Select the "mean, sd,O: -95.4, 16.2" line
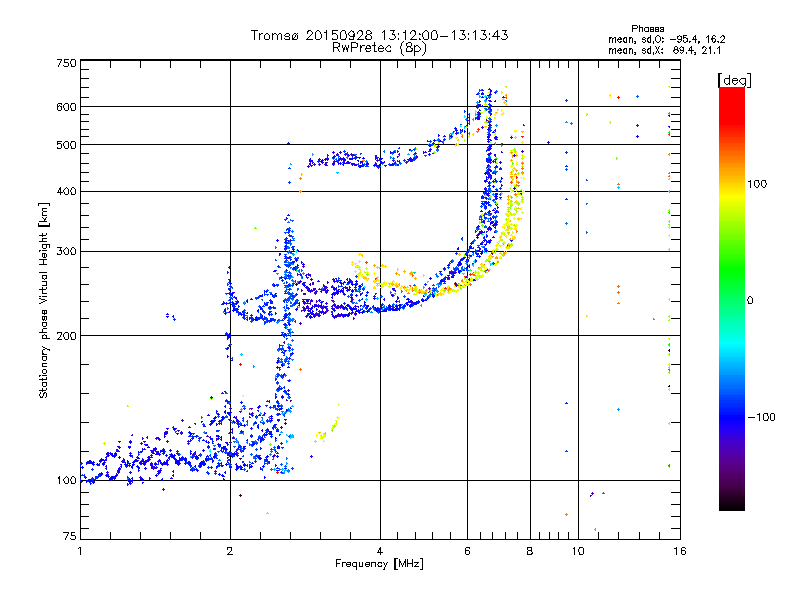Screen dimensions: 800x600 pos(666,39)
